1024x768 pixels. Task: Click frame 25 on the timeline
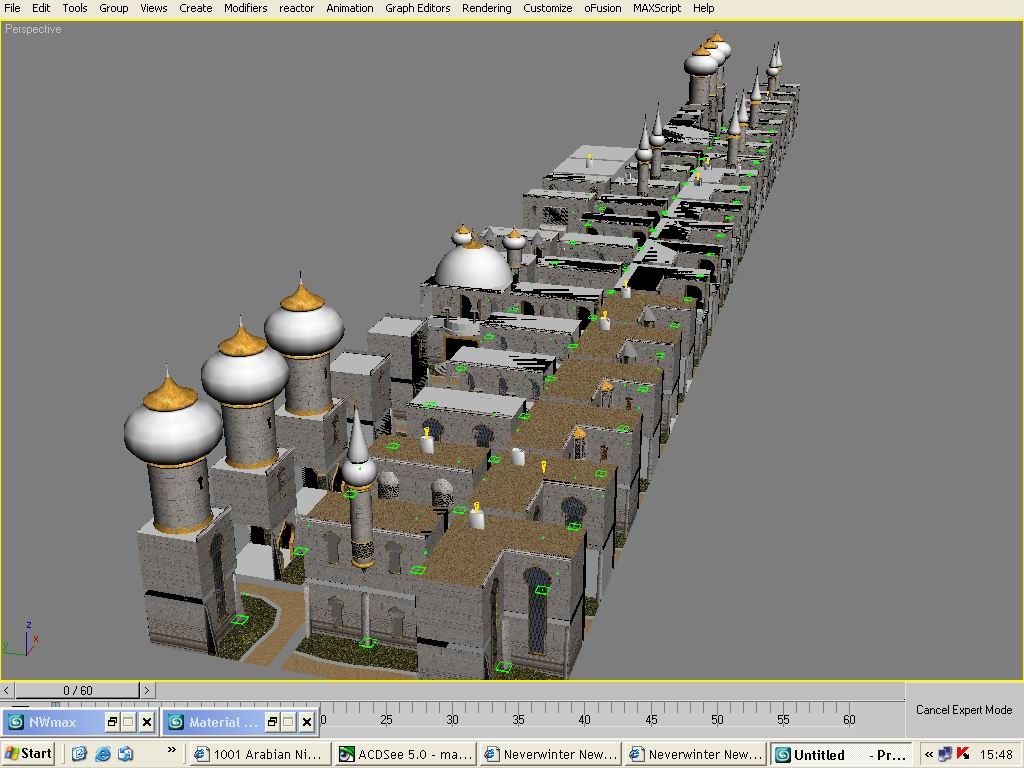(386, 715)
